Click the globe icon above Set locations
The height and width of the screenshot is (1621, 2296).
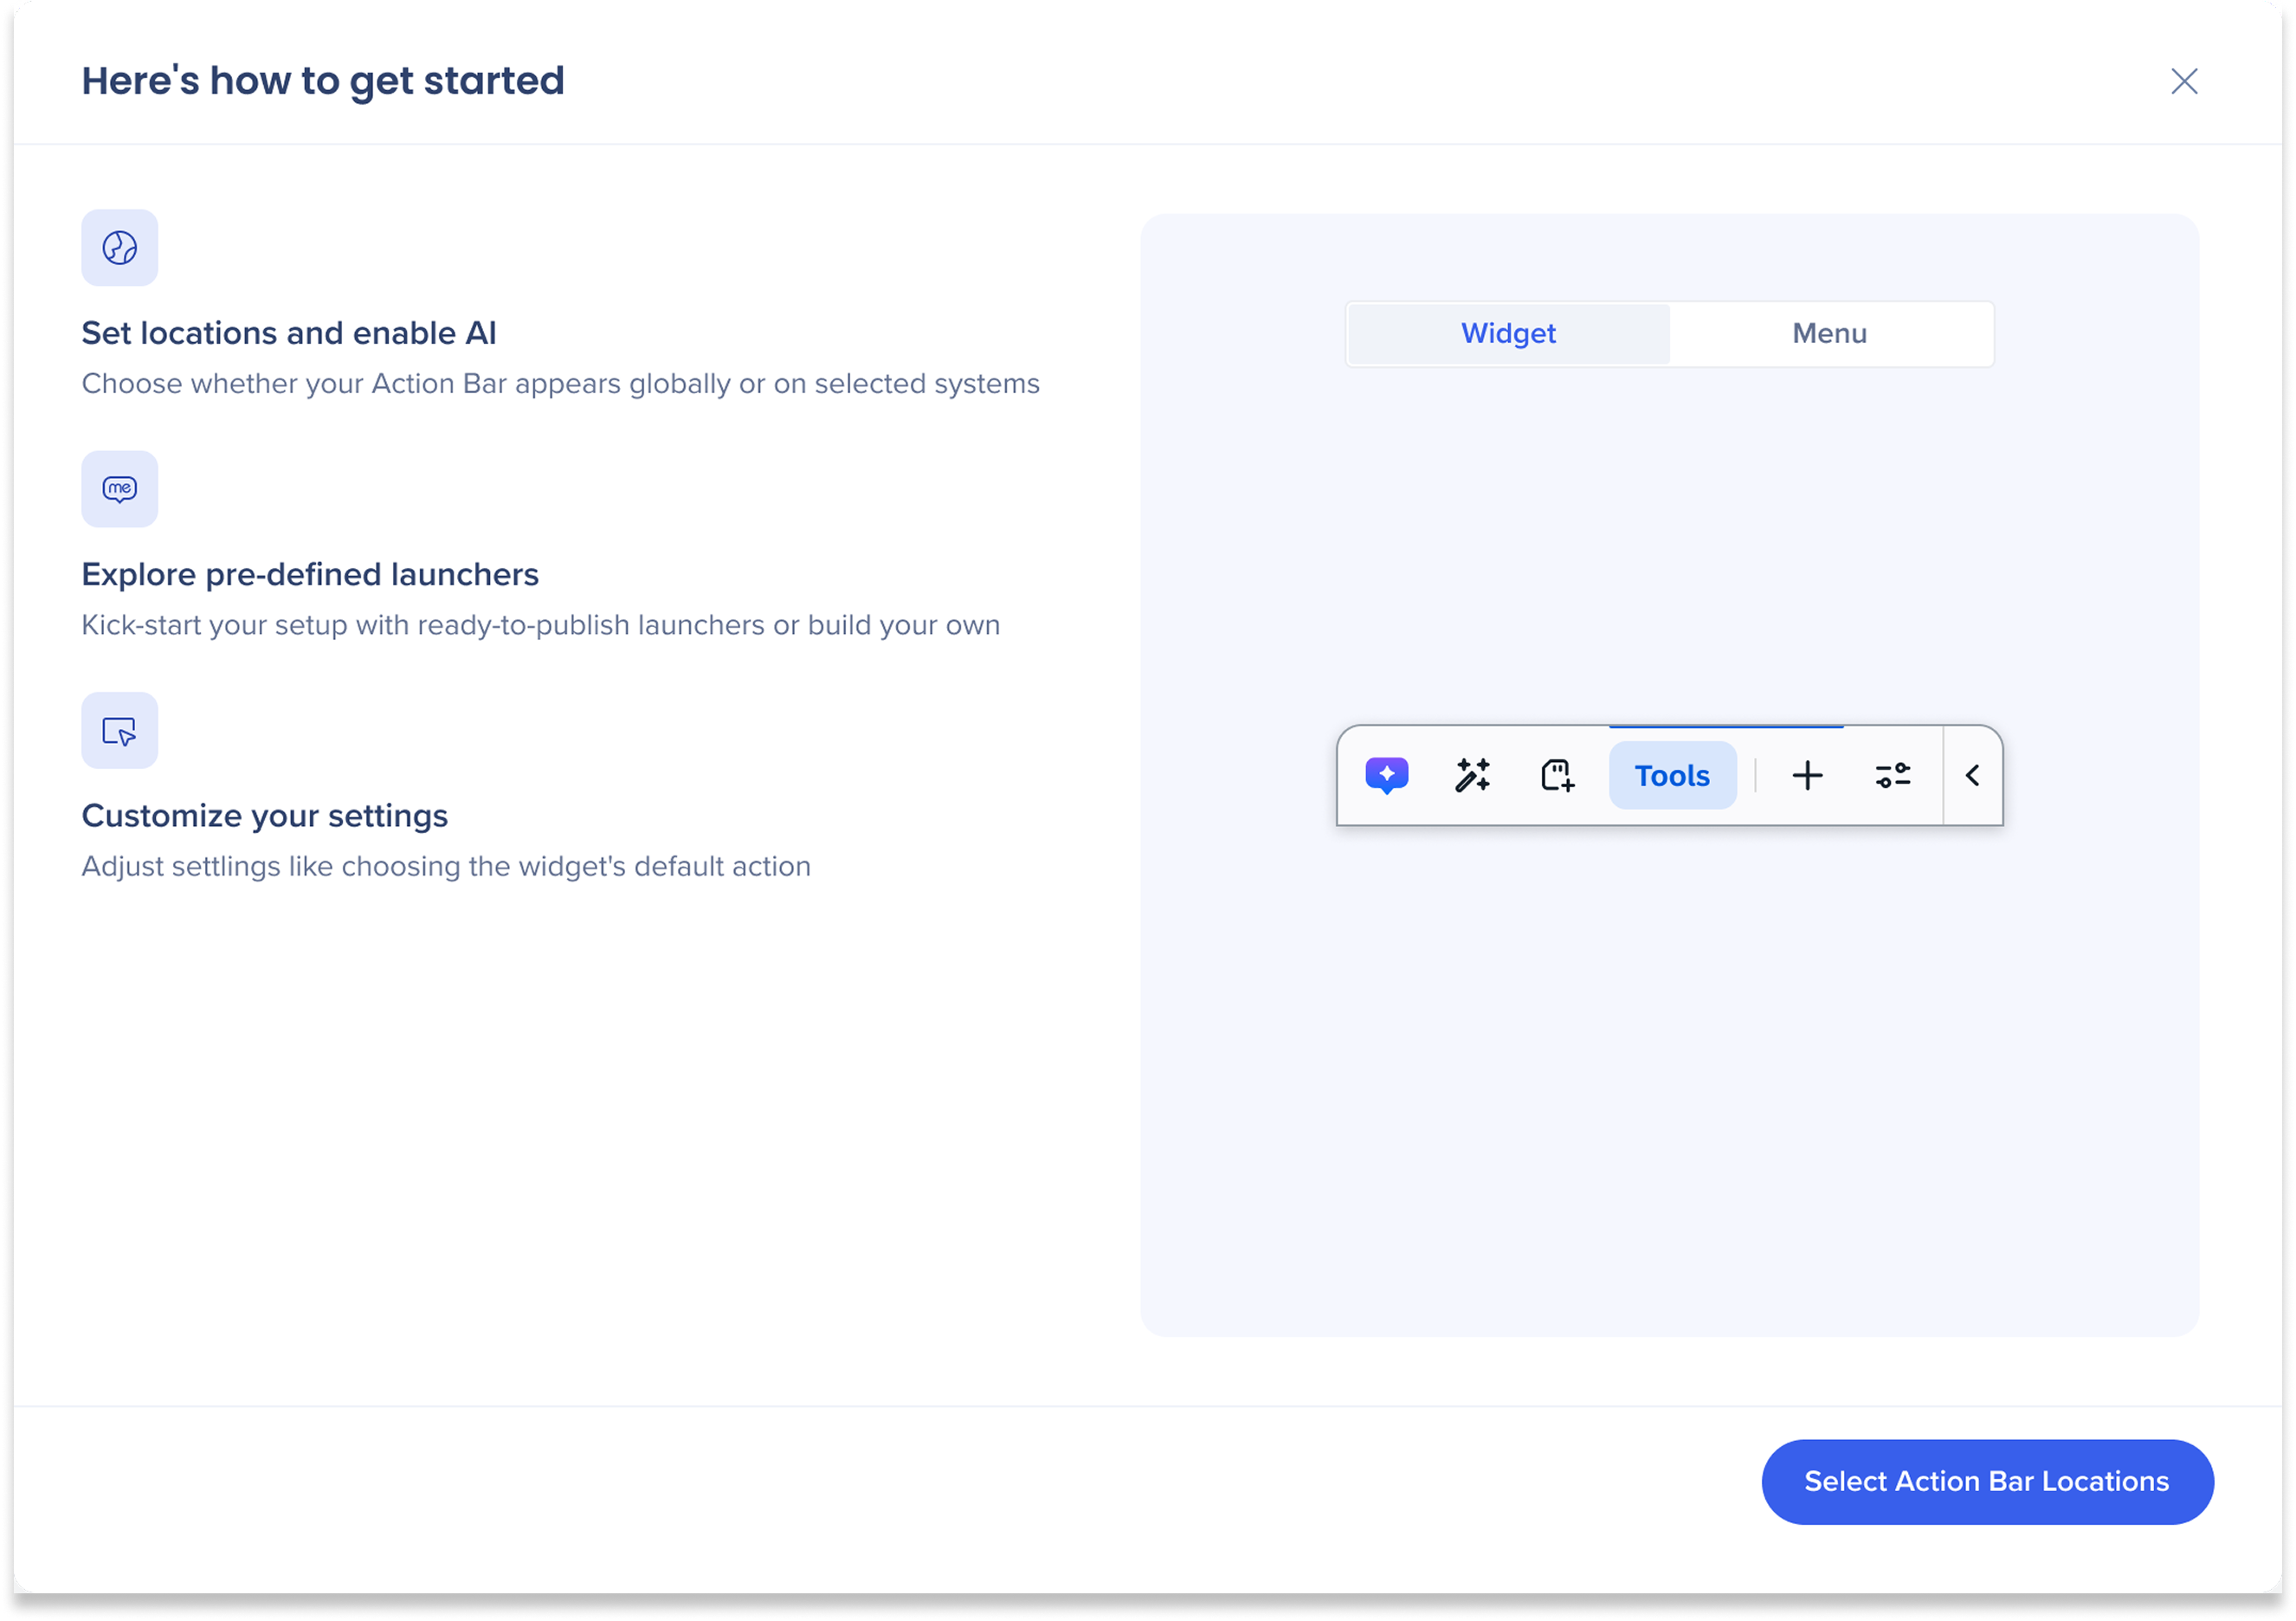(x=120, y=247)
